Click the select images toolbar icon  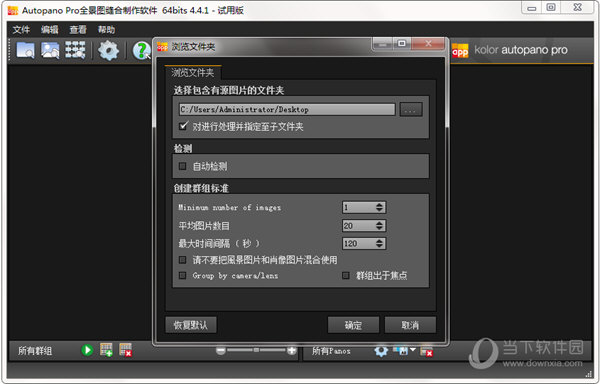click(x=50, y=50)
